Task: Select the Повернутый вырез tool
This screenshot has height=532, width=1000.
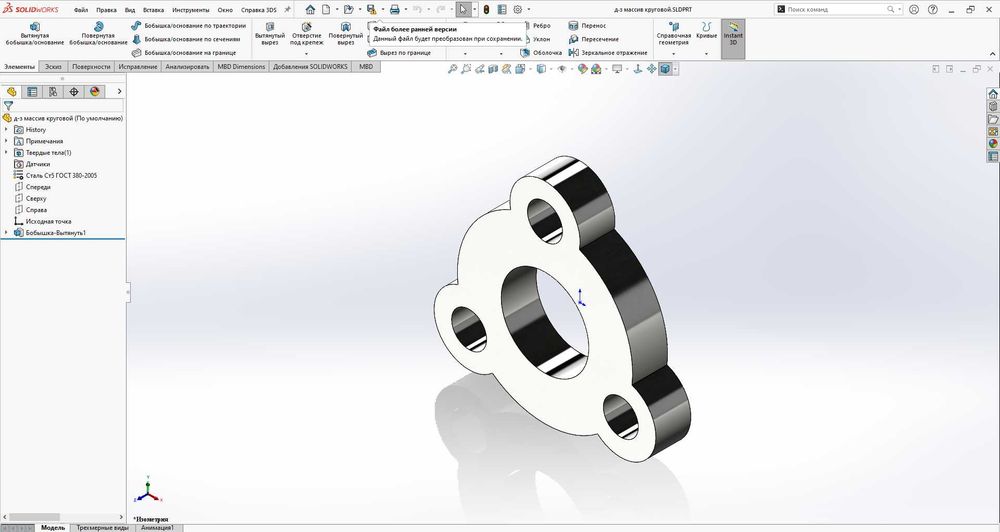Action: (x=346, y=34)
